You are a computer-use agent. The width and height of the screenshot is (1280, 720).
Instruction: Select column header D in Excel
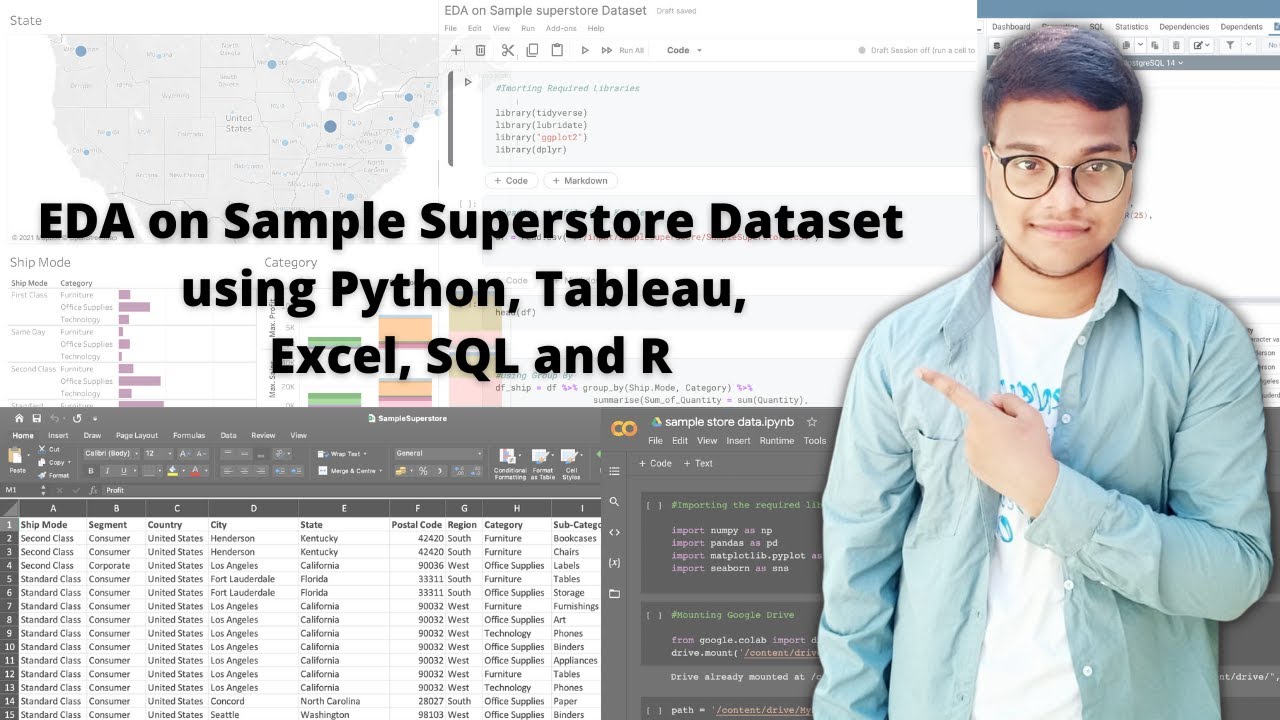click(253, 509)
